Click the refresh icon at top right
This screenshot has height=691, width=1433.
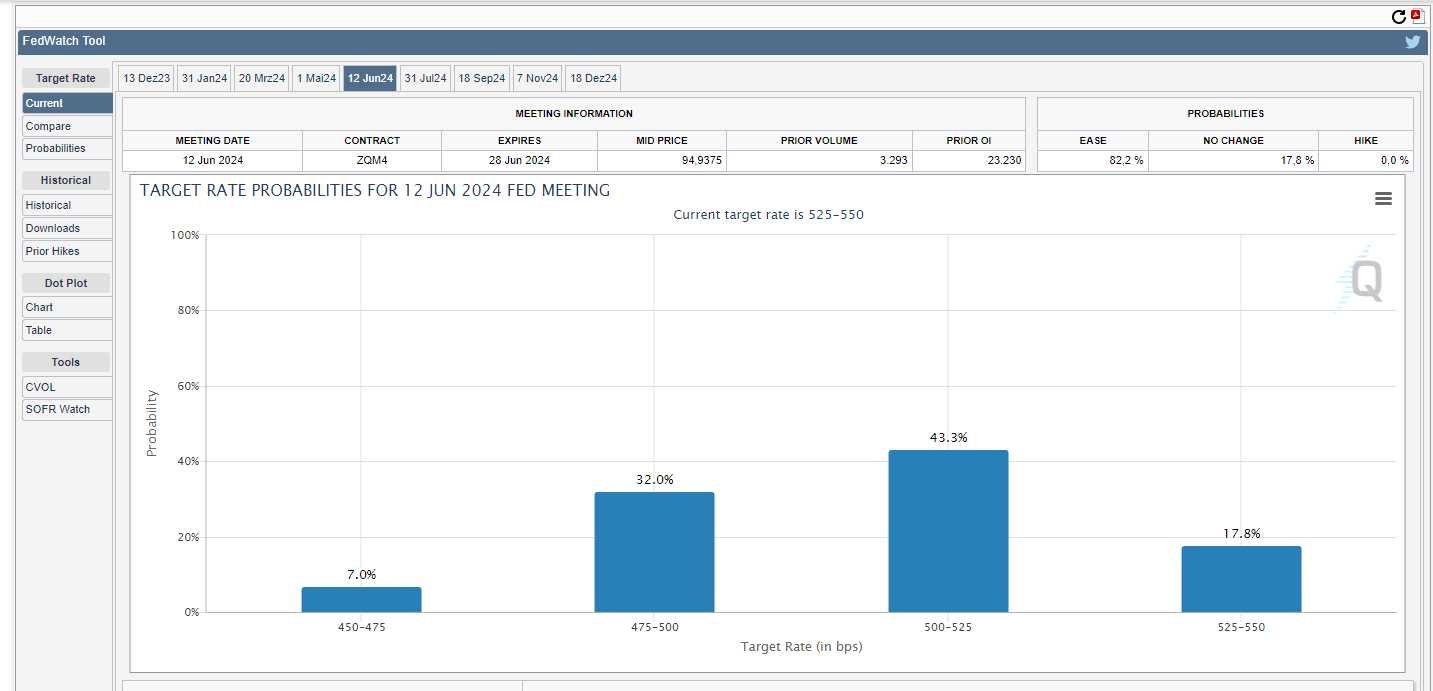tap(1399, 16)
